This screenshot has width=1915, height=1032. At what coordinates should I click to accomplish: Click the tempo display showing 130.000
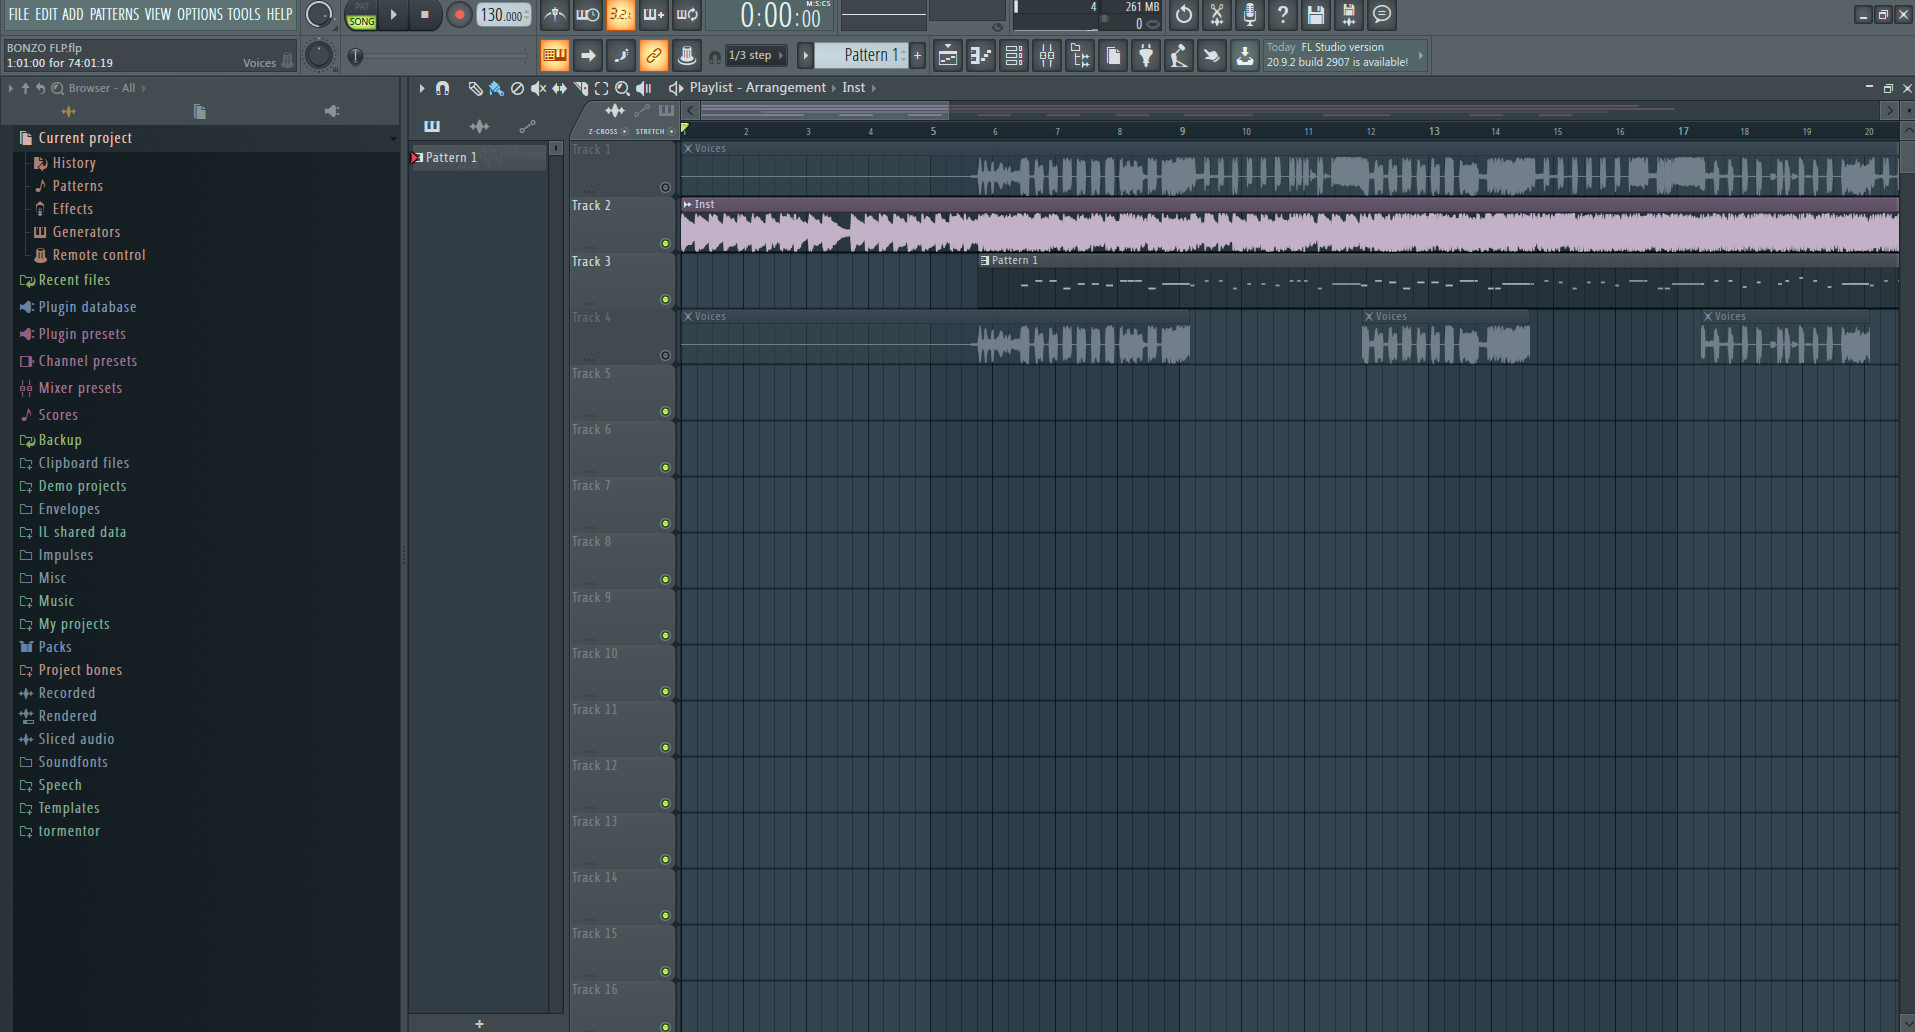click(x=502, y=15)
